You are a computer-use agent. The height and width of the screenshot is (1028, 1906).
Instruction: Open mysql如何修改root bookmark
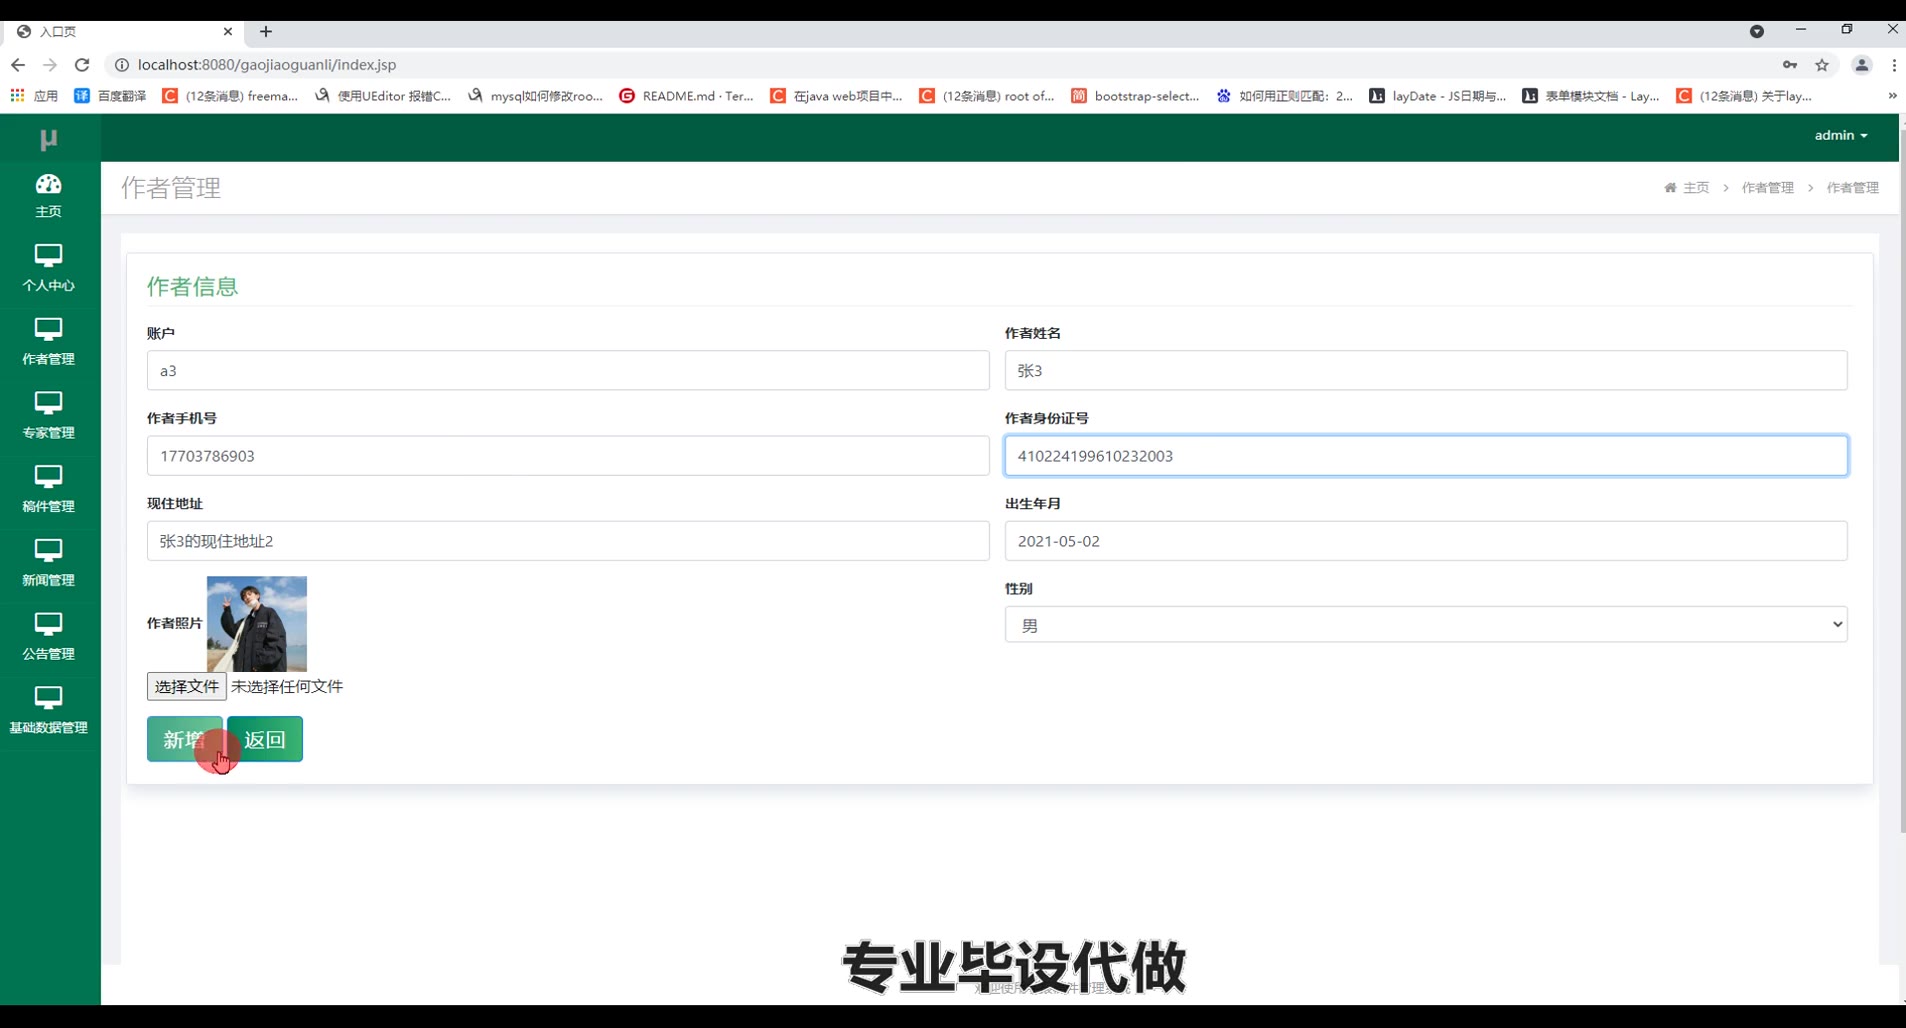pyautogui.click(x=535, y=96)
